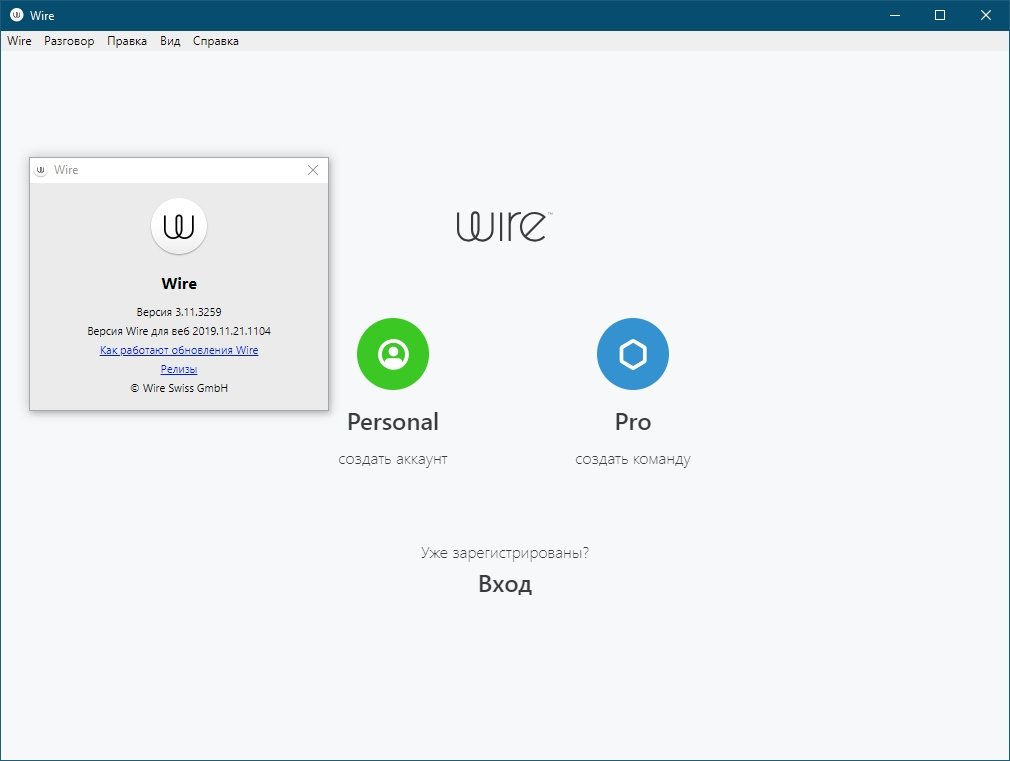Click bold Wire name in About dialog
Viewport: 1010px width, 761px height.
coord(179,284)
